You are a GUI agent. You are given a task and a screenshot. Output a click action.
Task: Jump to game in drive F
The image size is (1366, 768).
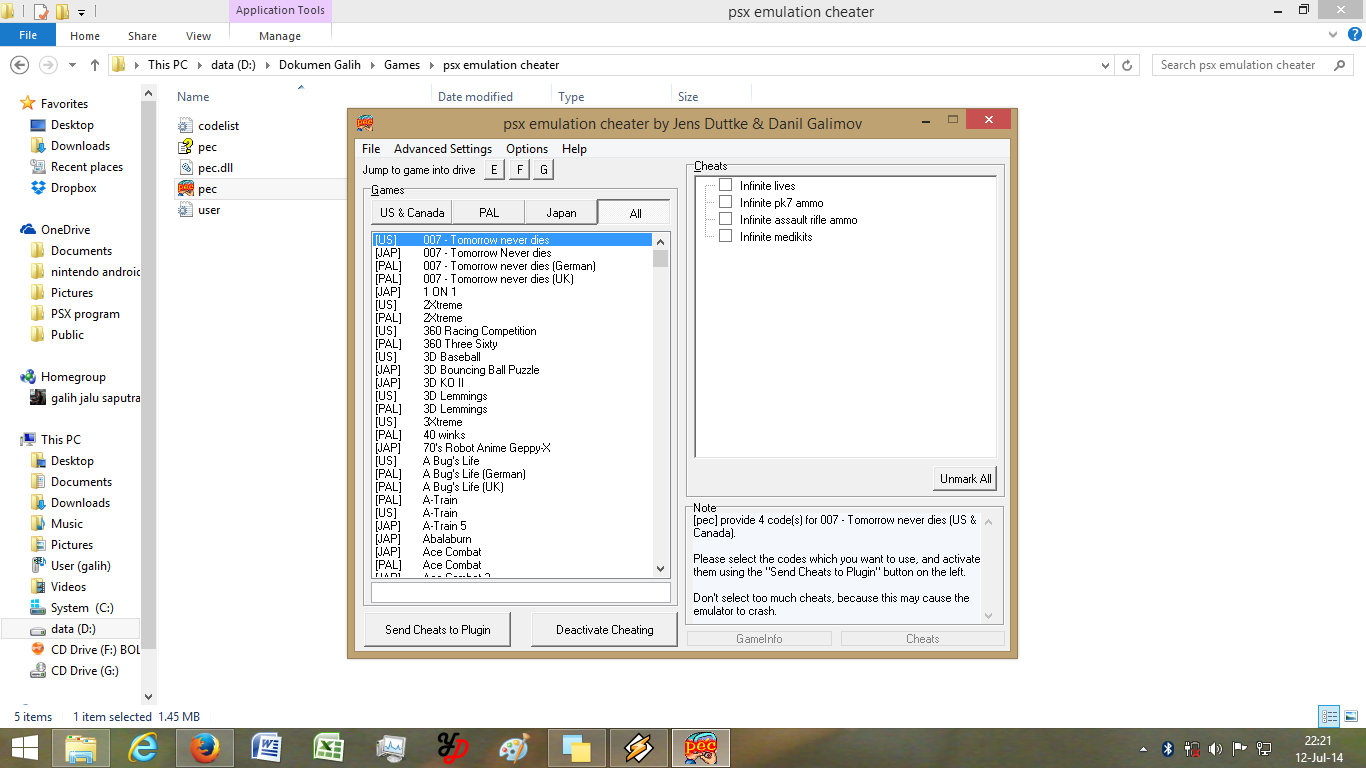tap(519, 170)
